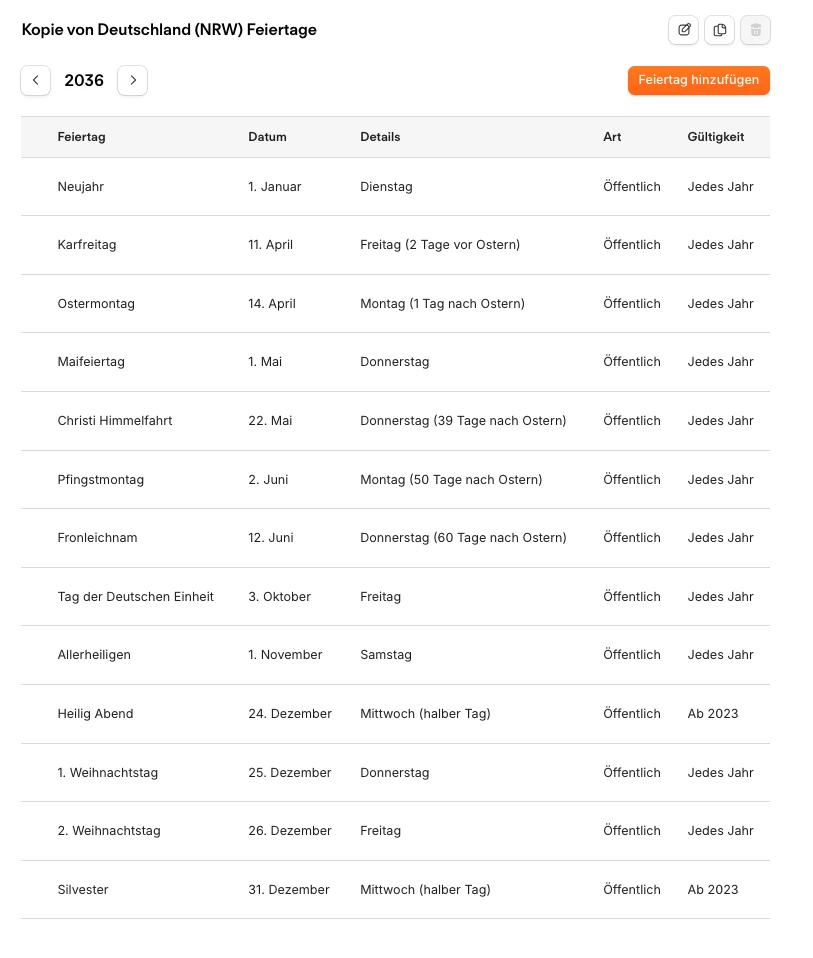813x958 pixels.
Task: Duplicate this holiday calendar
Action: 720,30
